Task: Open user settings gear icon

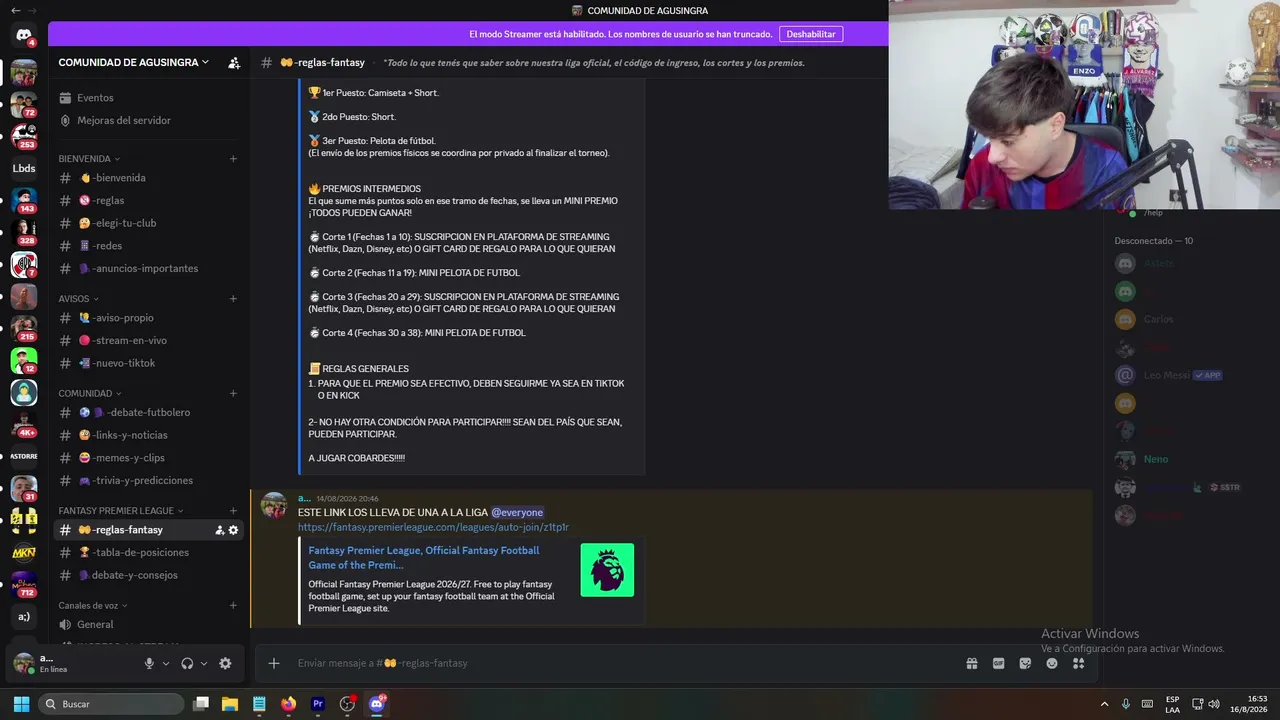Action: point(225,663)
